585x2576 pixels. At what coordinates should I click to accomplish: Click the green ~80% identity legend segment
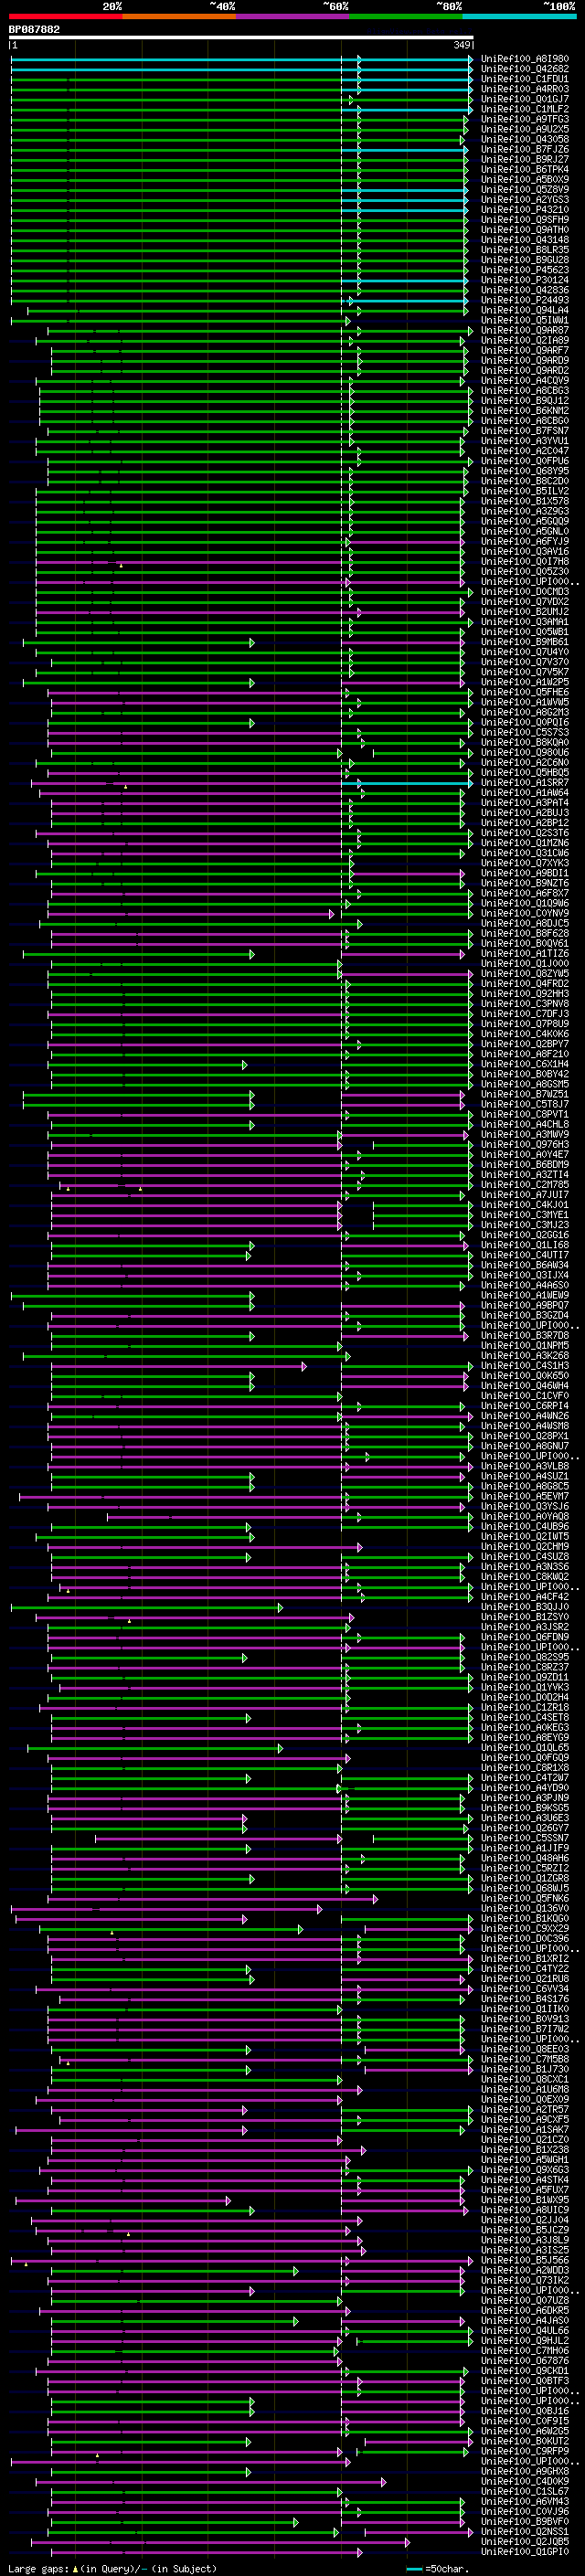pyautogui.click(x=406, y=16)
